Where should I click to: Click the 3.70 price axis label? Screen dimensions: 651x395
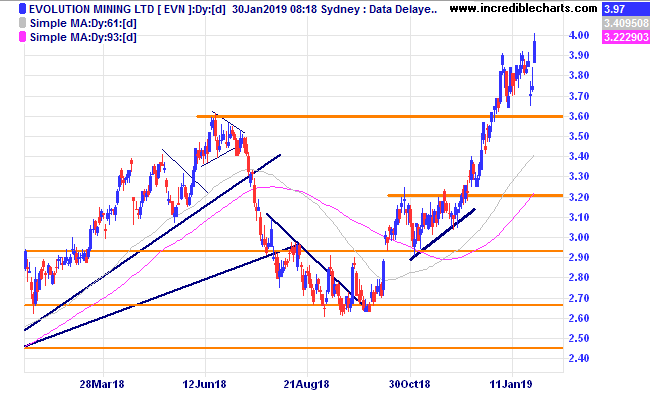pyautogui.click(x=579, y=96)
